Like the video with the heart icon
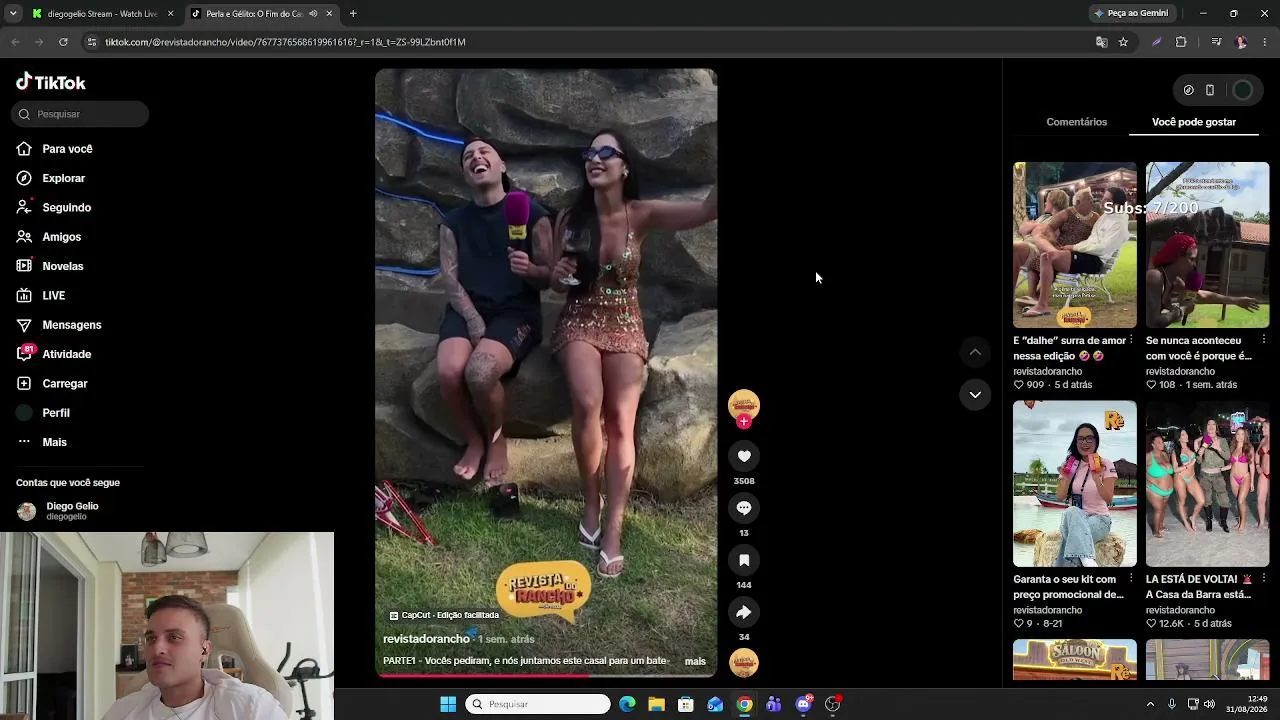The width and height of the screenshot is (1280, 720). (x=744, y=456)
